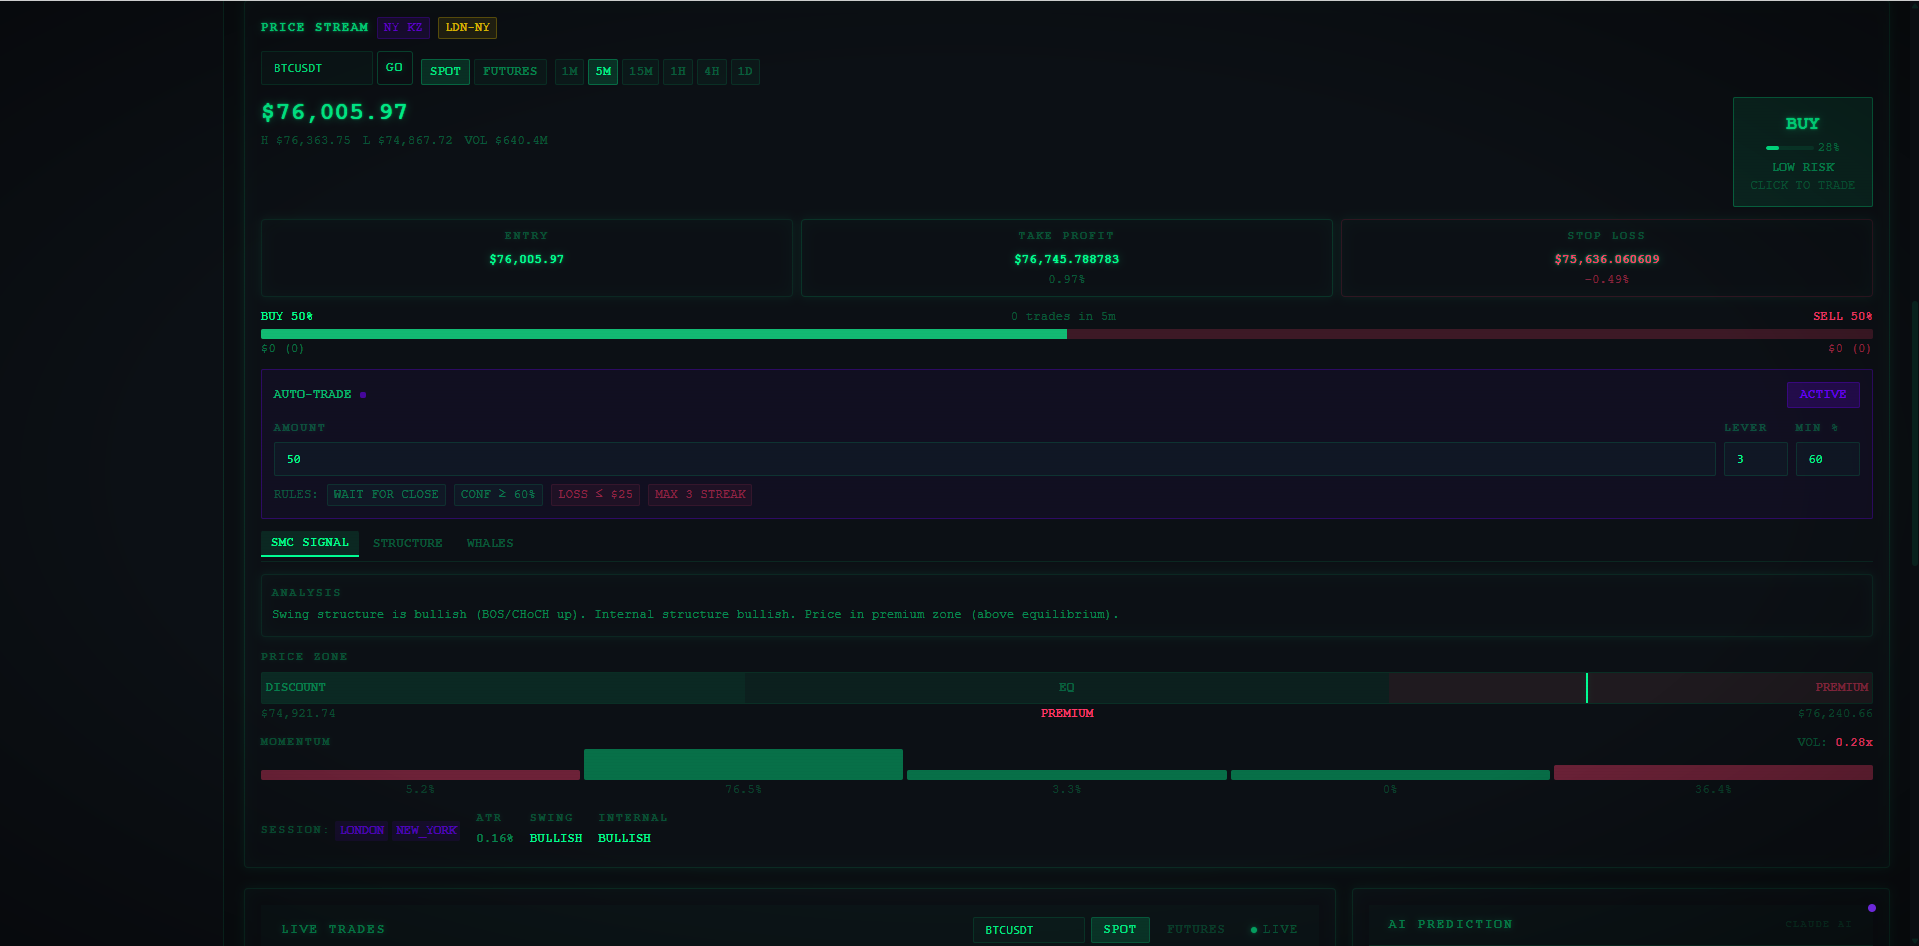Toggle the LOSS ≤ $25 rule
This screenshot has width=1919, height=946.
click(595, 495)
